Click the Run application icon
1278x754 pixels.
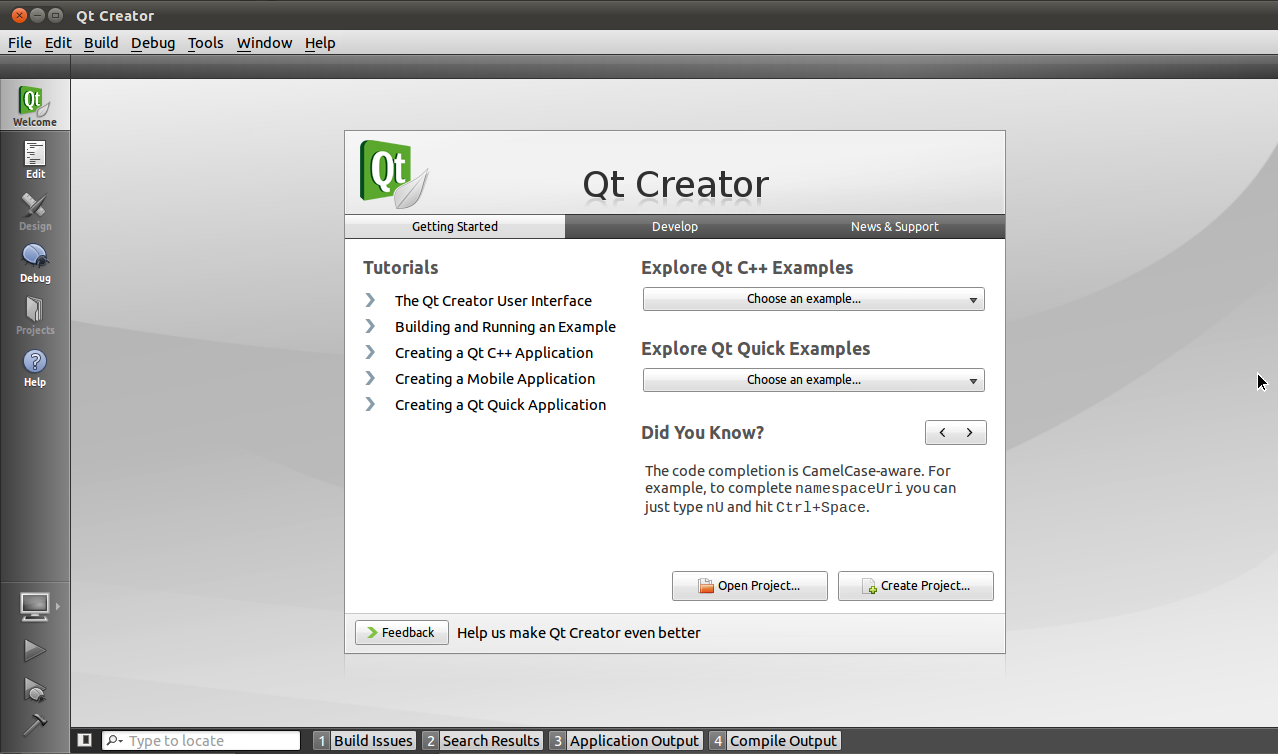pyautogui.click(x=34, y=650)
